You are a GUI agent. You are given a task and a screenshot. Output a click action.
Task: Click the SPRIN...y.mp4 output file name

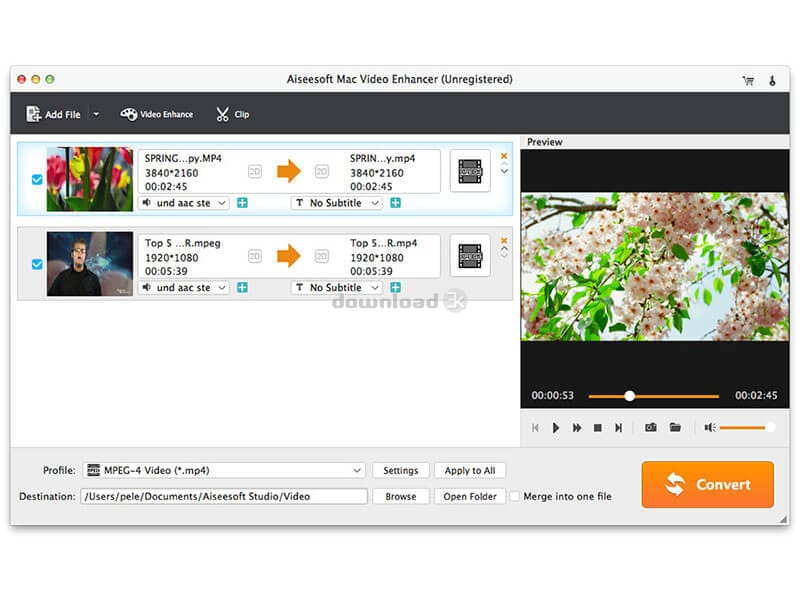pos(383,158)
